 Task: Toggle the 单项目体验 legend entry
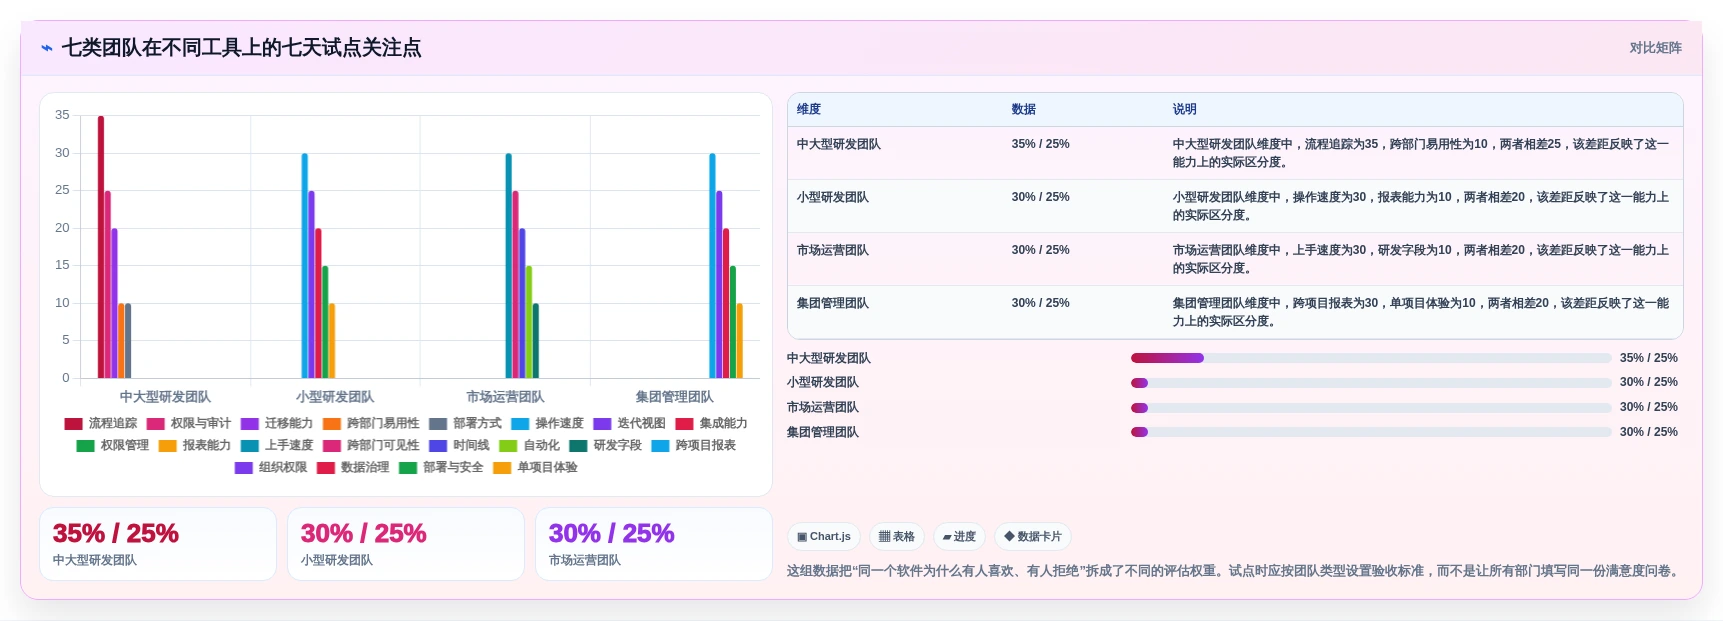pos(535,467)
